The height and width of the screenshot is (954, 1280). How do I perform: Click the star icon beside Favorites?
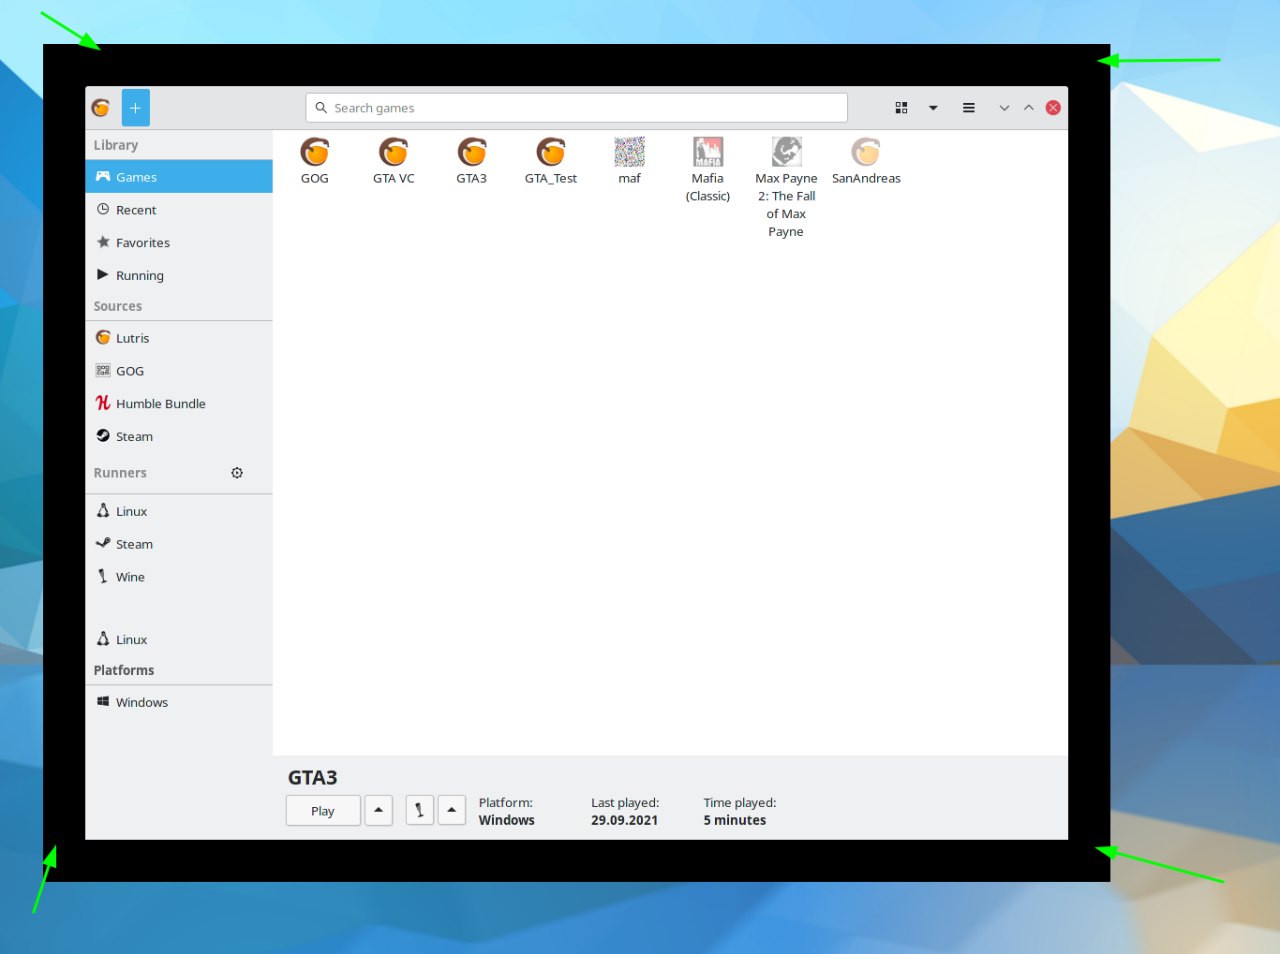[103, 242]
